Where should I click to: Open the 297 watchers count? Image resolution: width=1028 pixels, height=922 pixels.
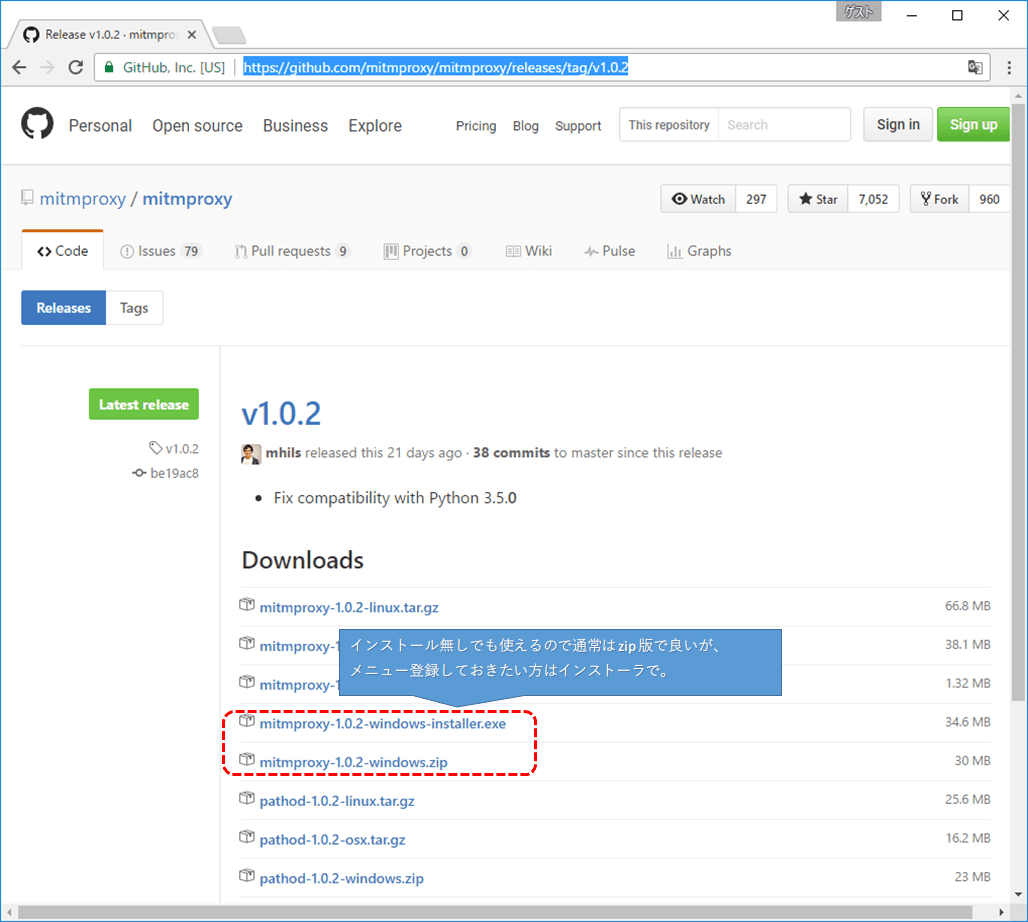click(x=756, y=199)
